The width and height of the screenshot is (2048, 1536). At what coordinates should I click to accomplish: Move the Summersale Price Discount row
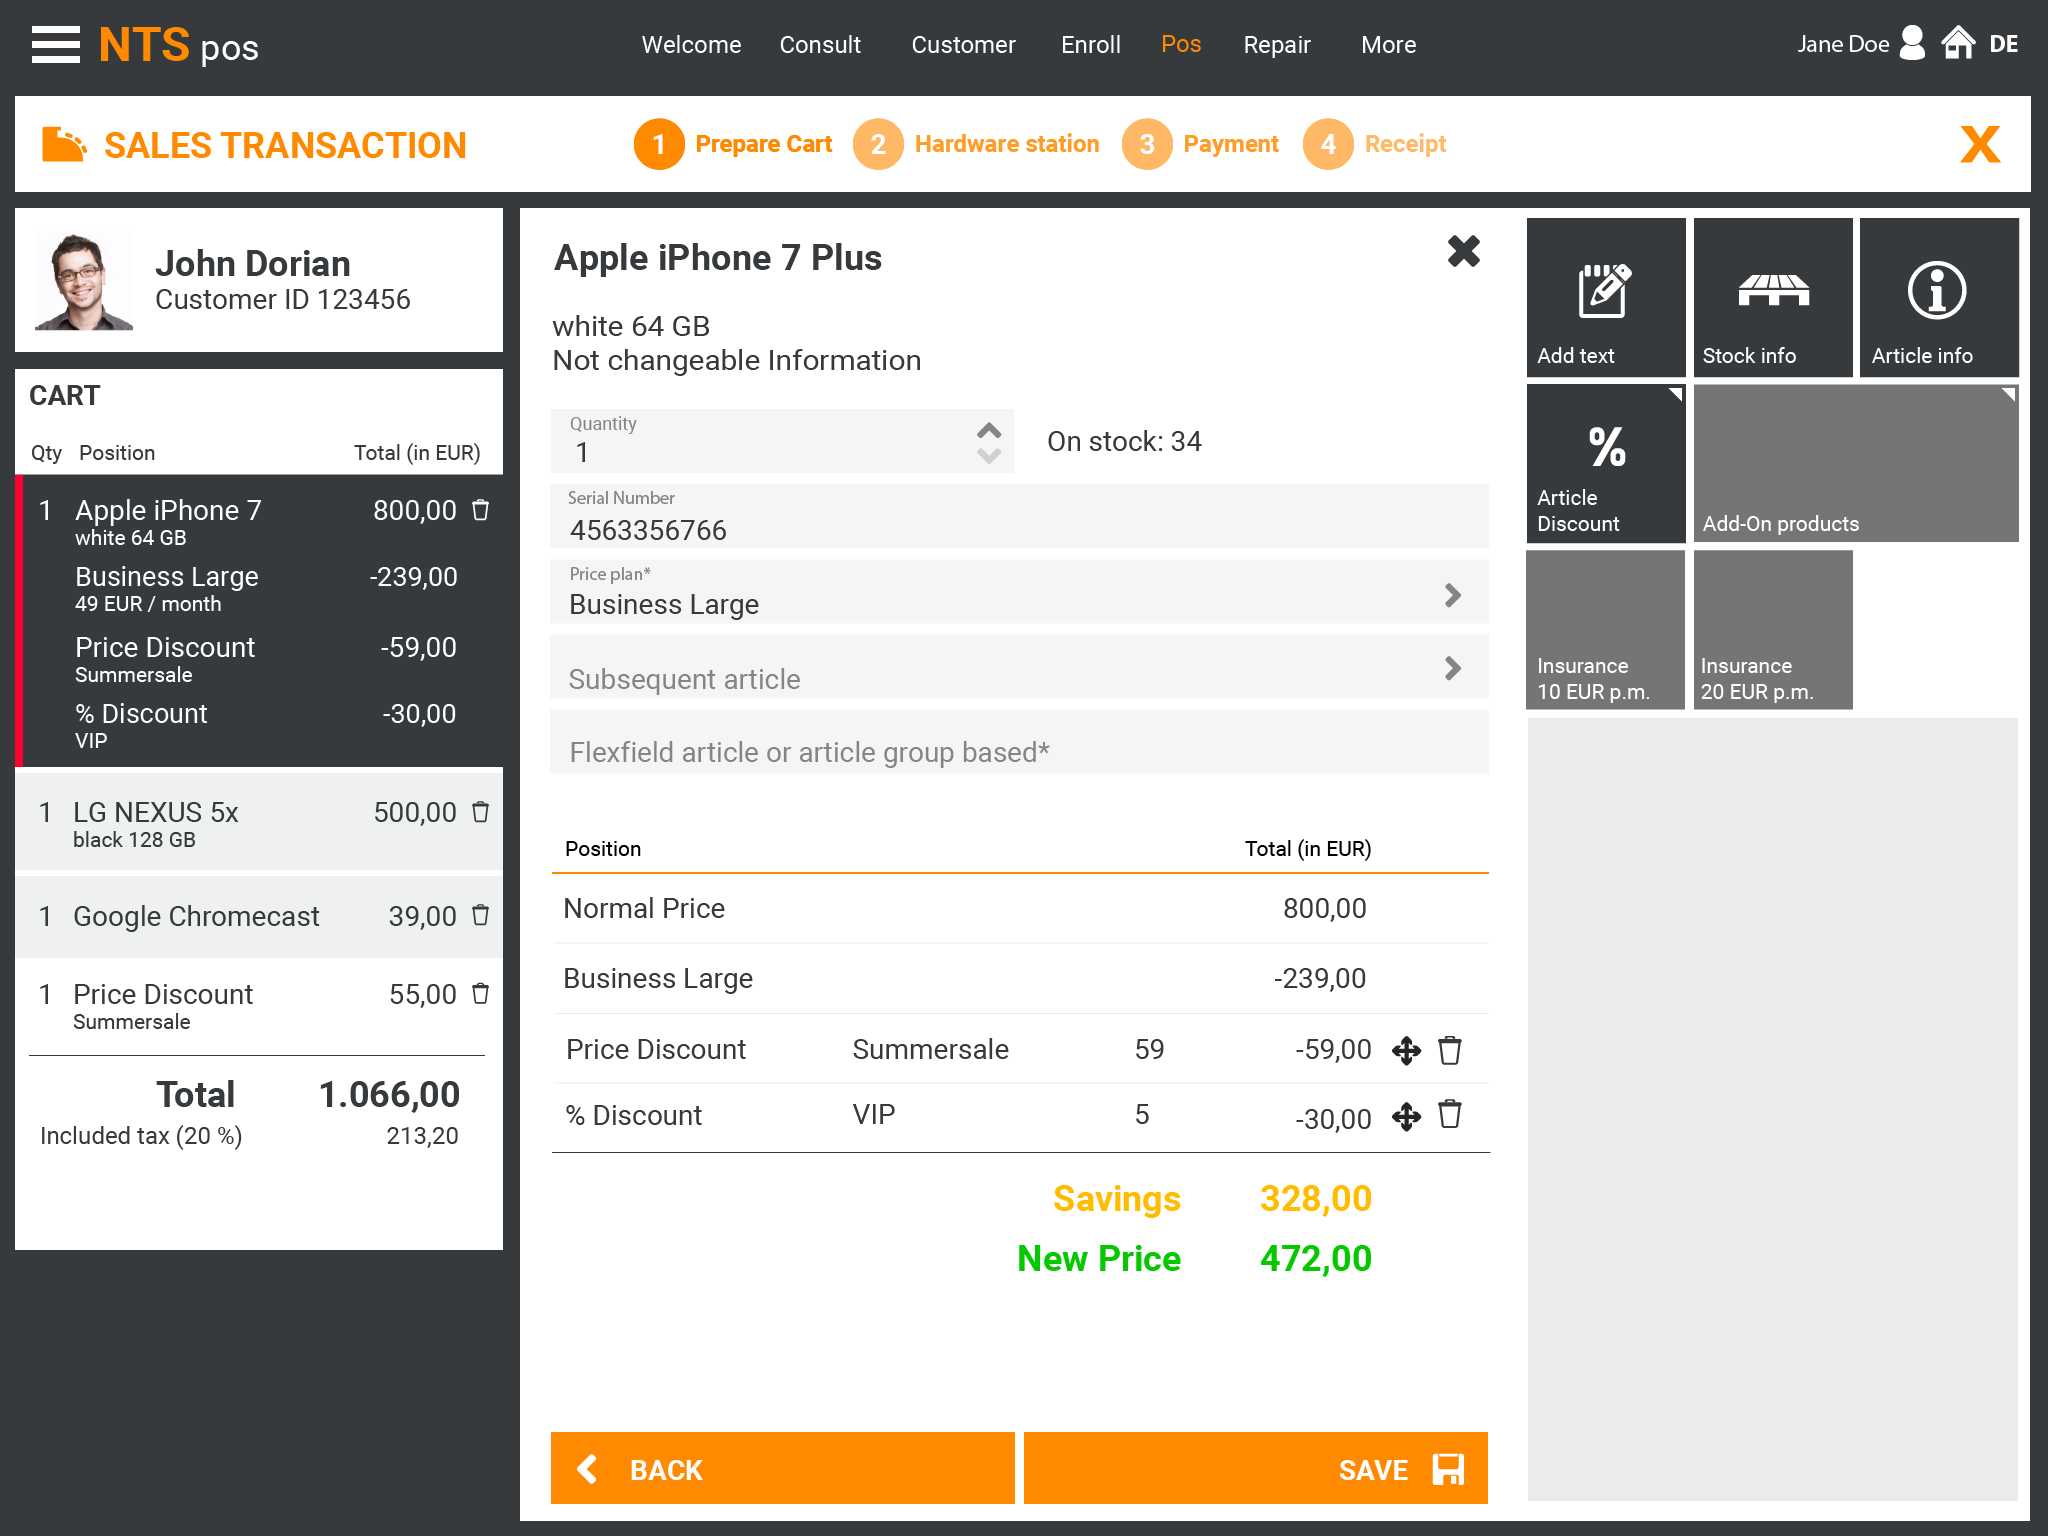click(1406, 1050)
